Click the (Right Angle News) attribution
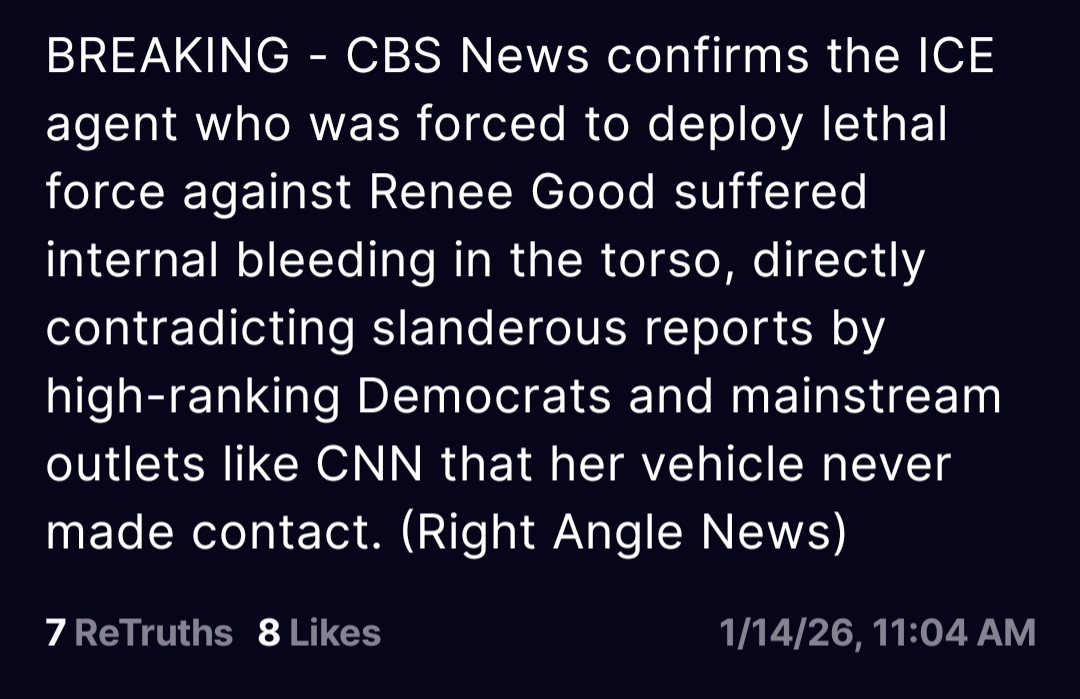The width and height of the screenshot is (1080, 699). (x=623, y=531)
